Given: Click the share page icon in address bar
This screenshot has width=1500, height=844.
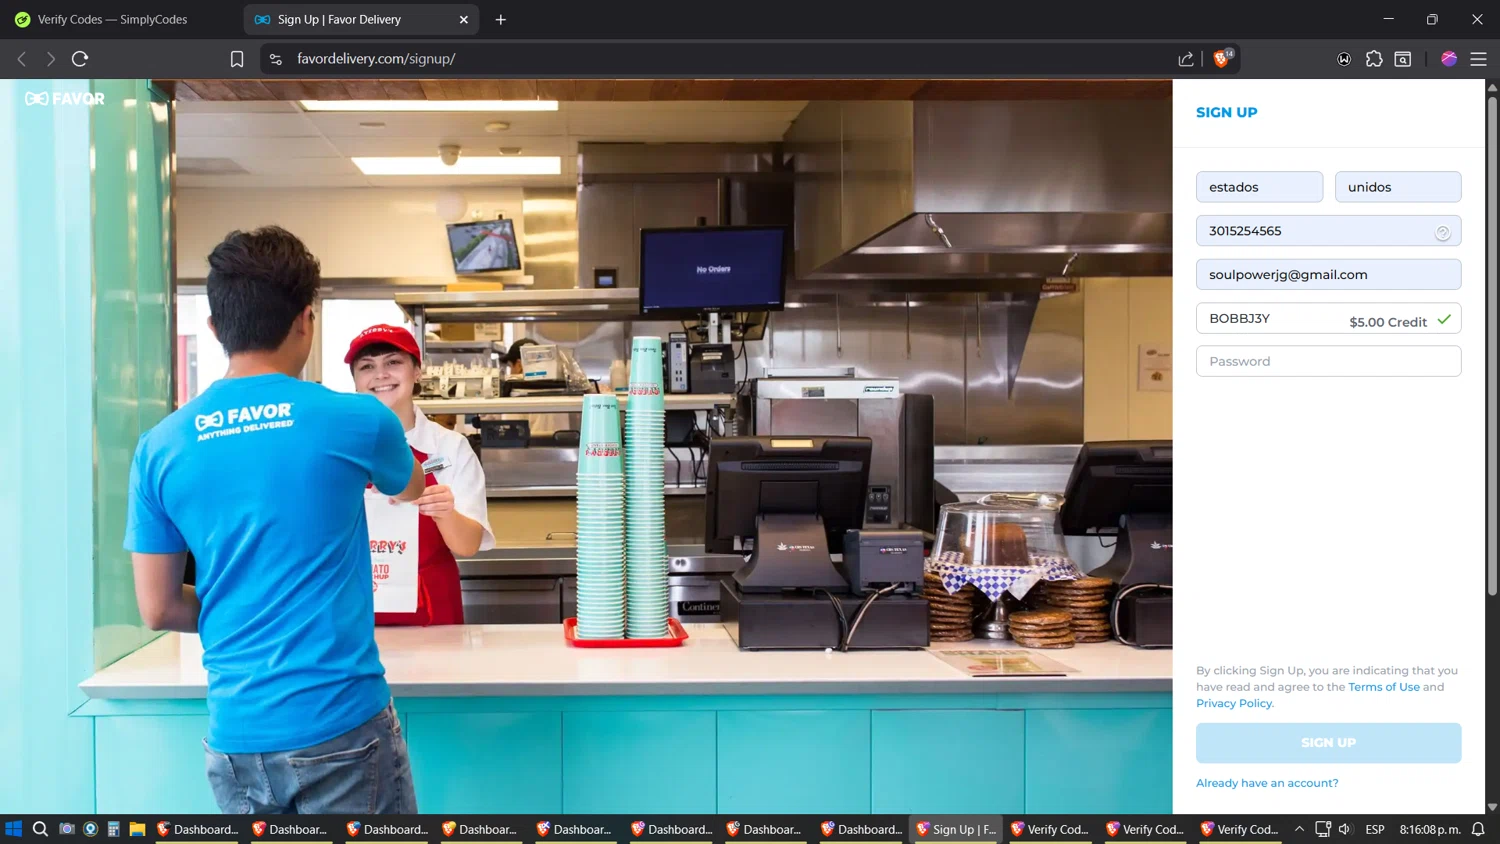Looking at the screenshot, I should pyautogui.click(x=1186, y=59).
